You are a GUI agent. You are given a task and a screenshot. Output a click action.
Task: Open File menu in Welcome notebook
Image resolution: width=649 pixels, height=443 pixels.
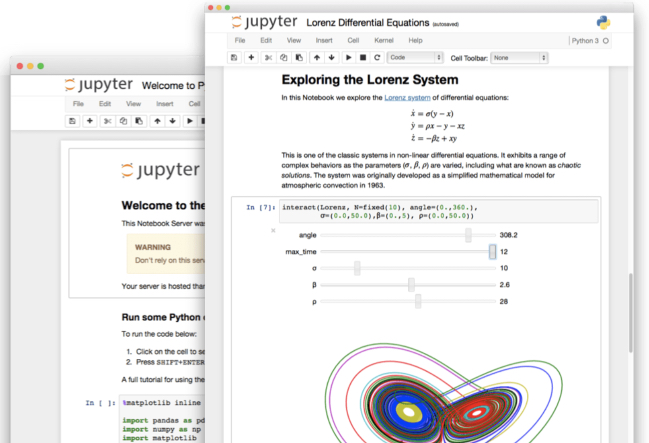pos(78,104)
